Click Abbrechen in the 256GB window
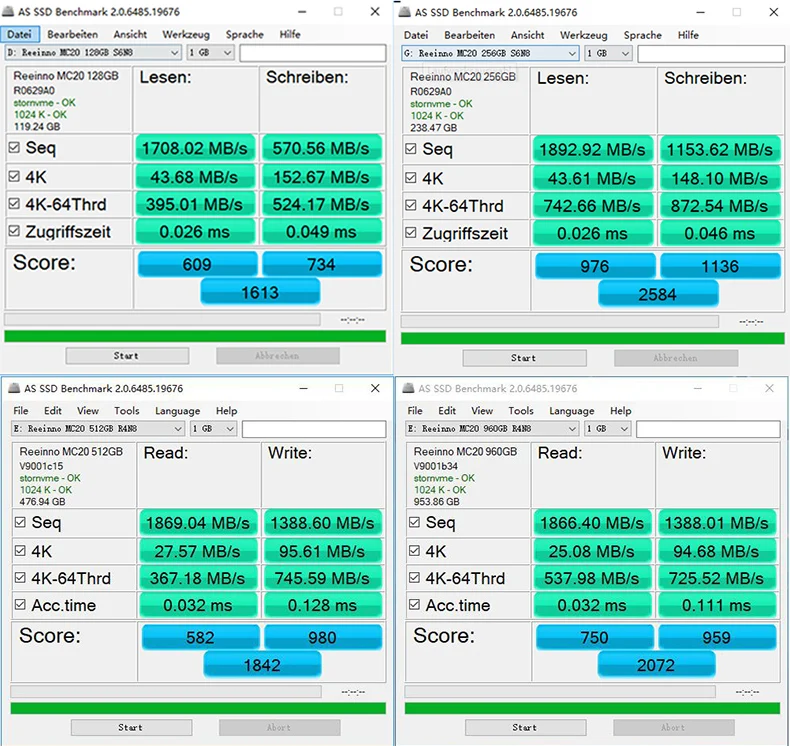The image size is (790, 746). tap(676, 358)
